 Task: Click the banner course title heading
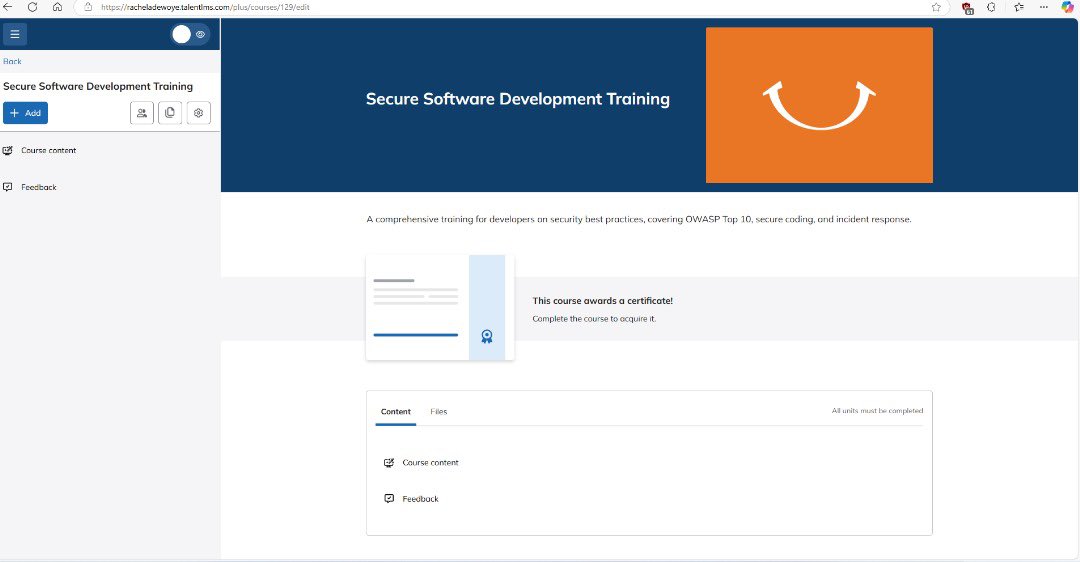pyautogui.click(x=517, y=99)
